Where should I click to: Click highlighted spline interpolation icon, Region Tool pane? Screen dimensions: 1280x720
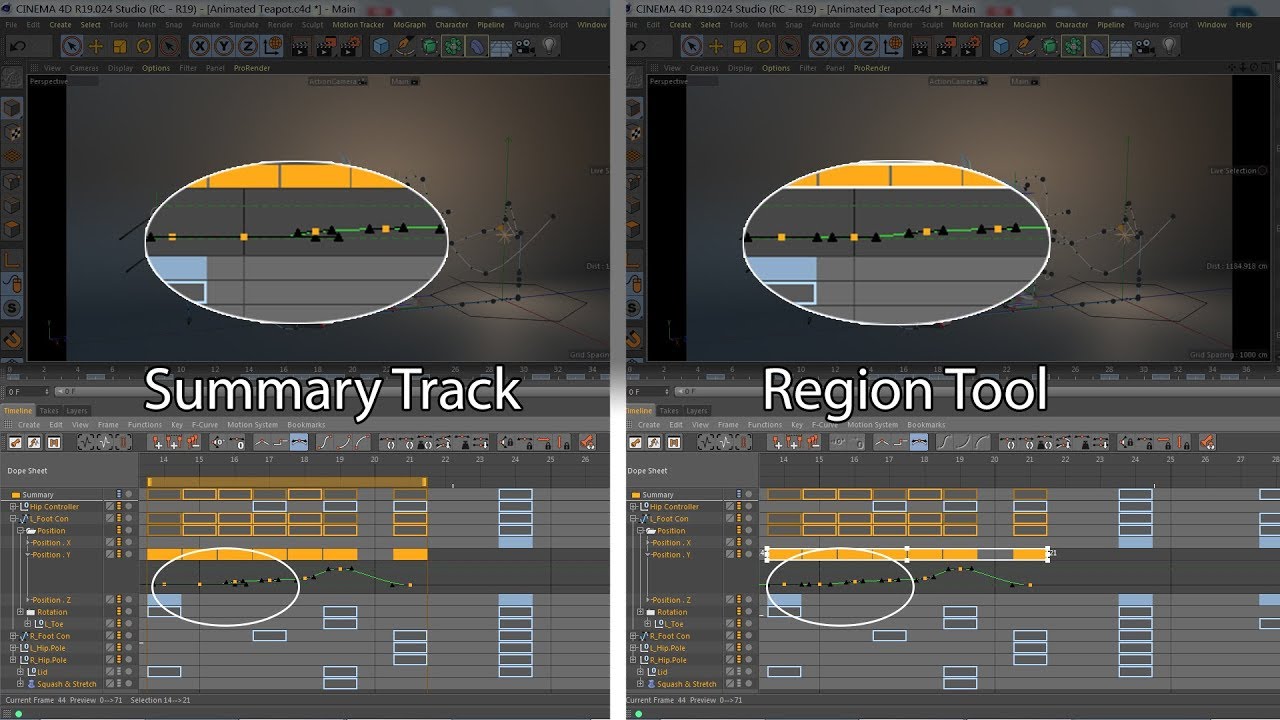(x=918, y=442)
